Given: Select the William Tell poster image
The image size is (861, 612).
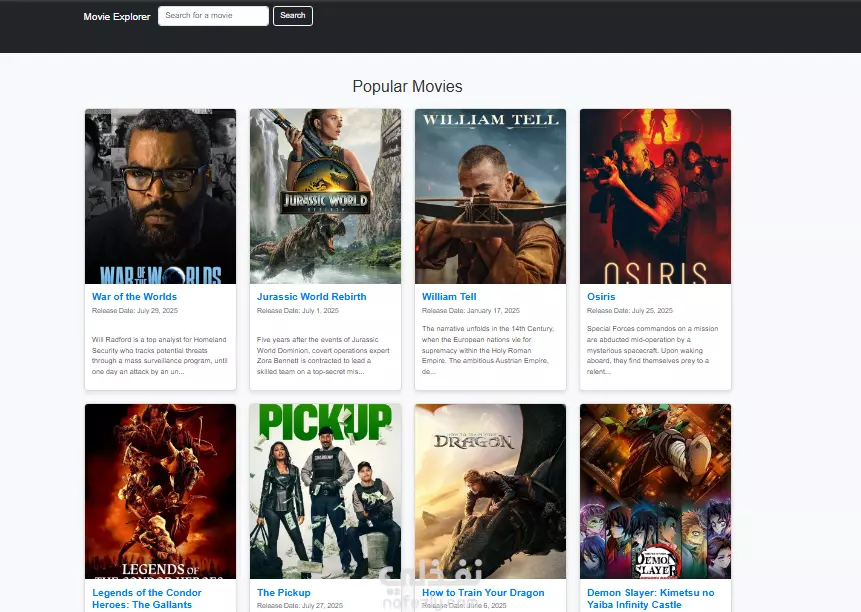Looking at the screenshot, I should (x=490, y=196).
